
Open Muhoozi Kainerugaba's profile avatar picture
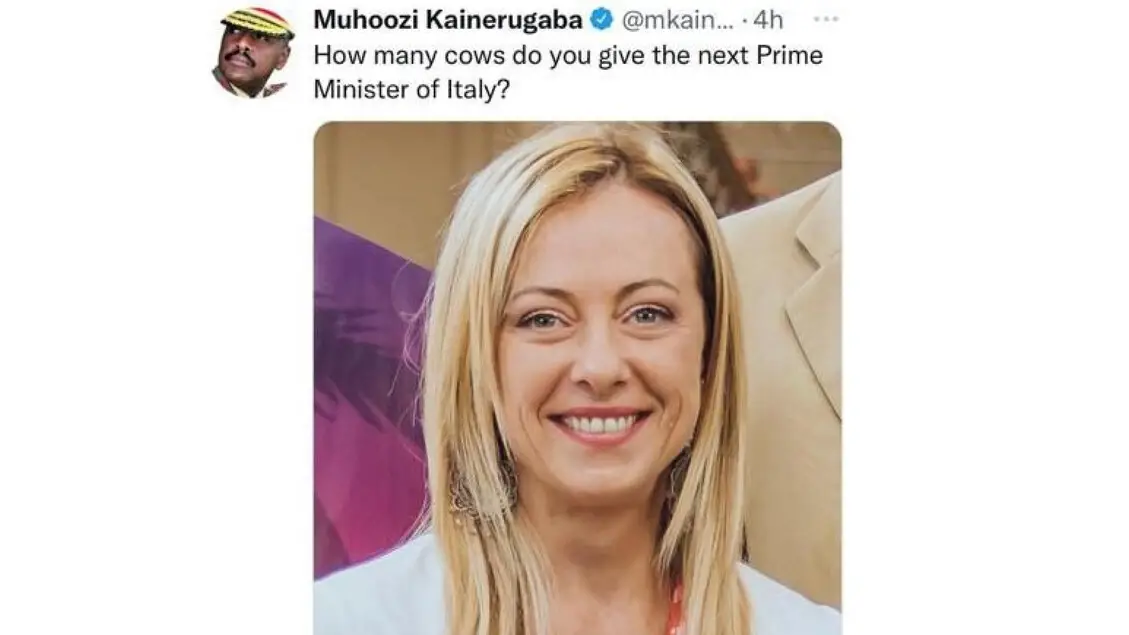[253, 53]
